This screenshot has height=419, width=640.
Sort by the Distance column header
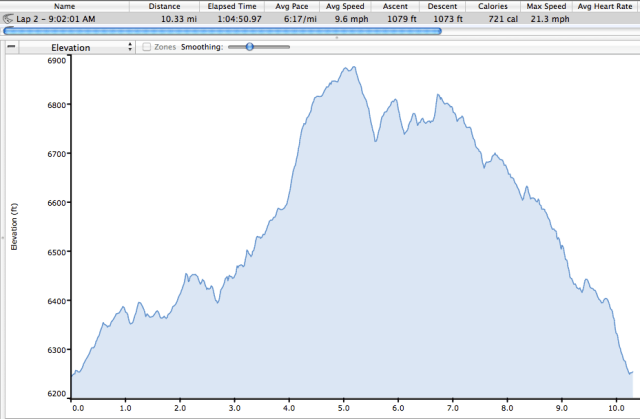pyautogui.click(x=164, y=6)
